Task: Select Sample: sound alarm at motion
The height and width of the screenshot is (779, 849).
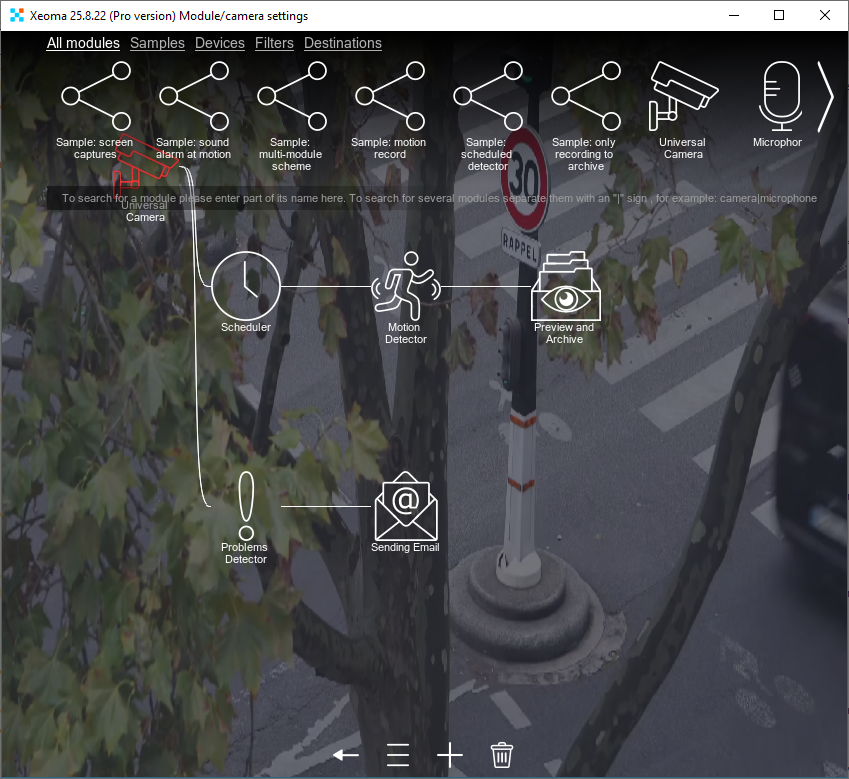Action: pos(193,95)
